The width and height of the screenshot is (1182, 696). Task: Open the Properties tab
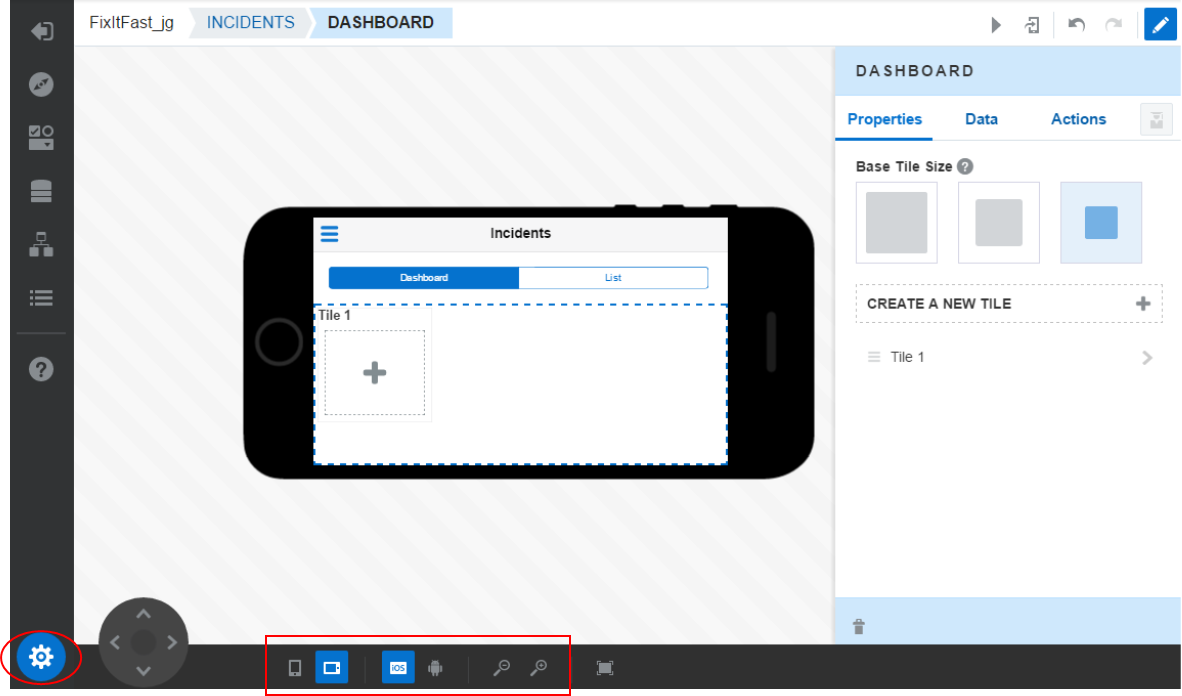[x=884, y=119]
